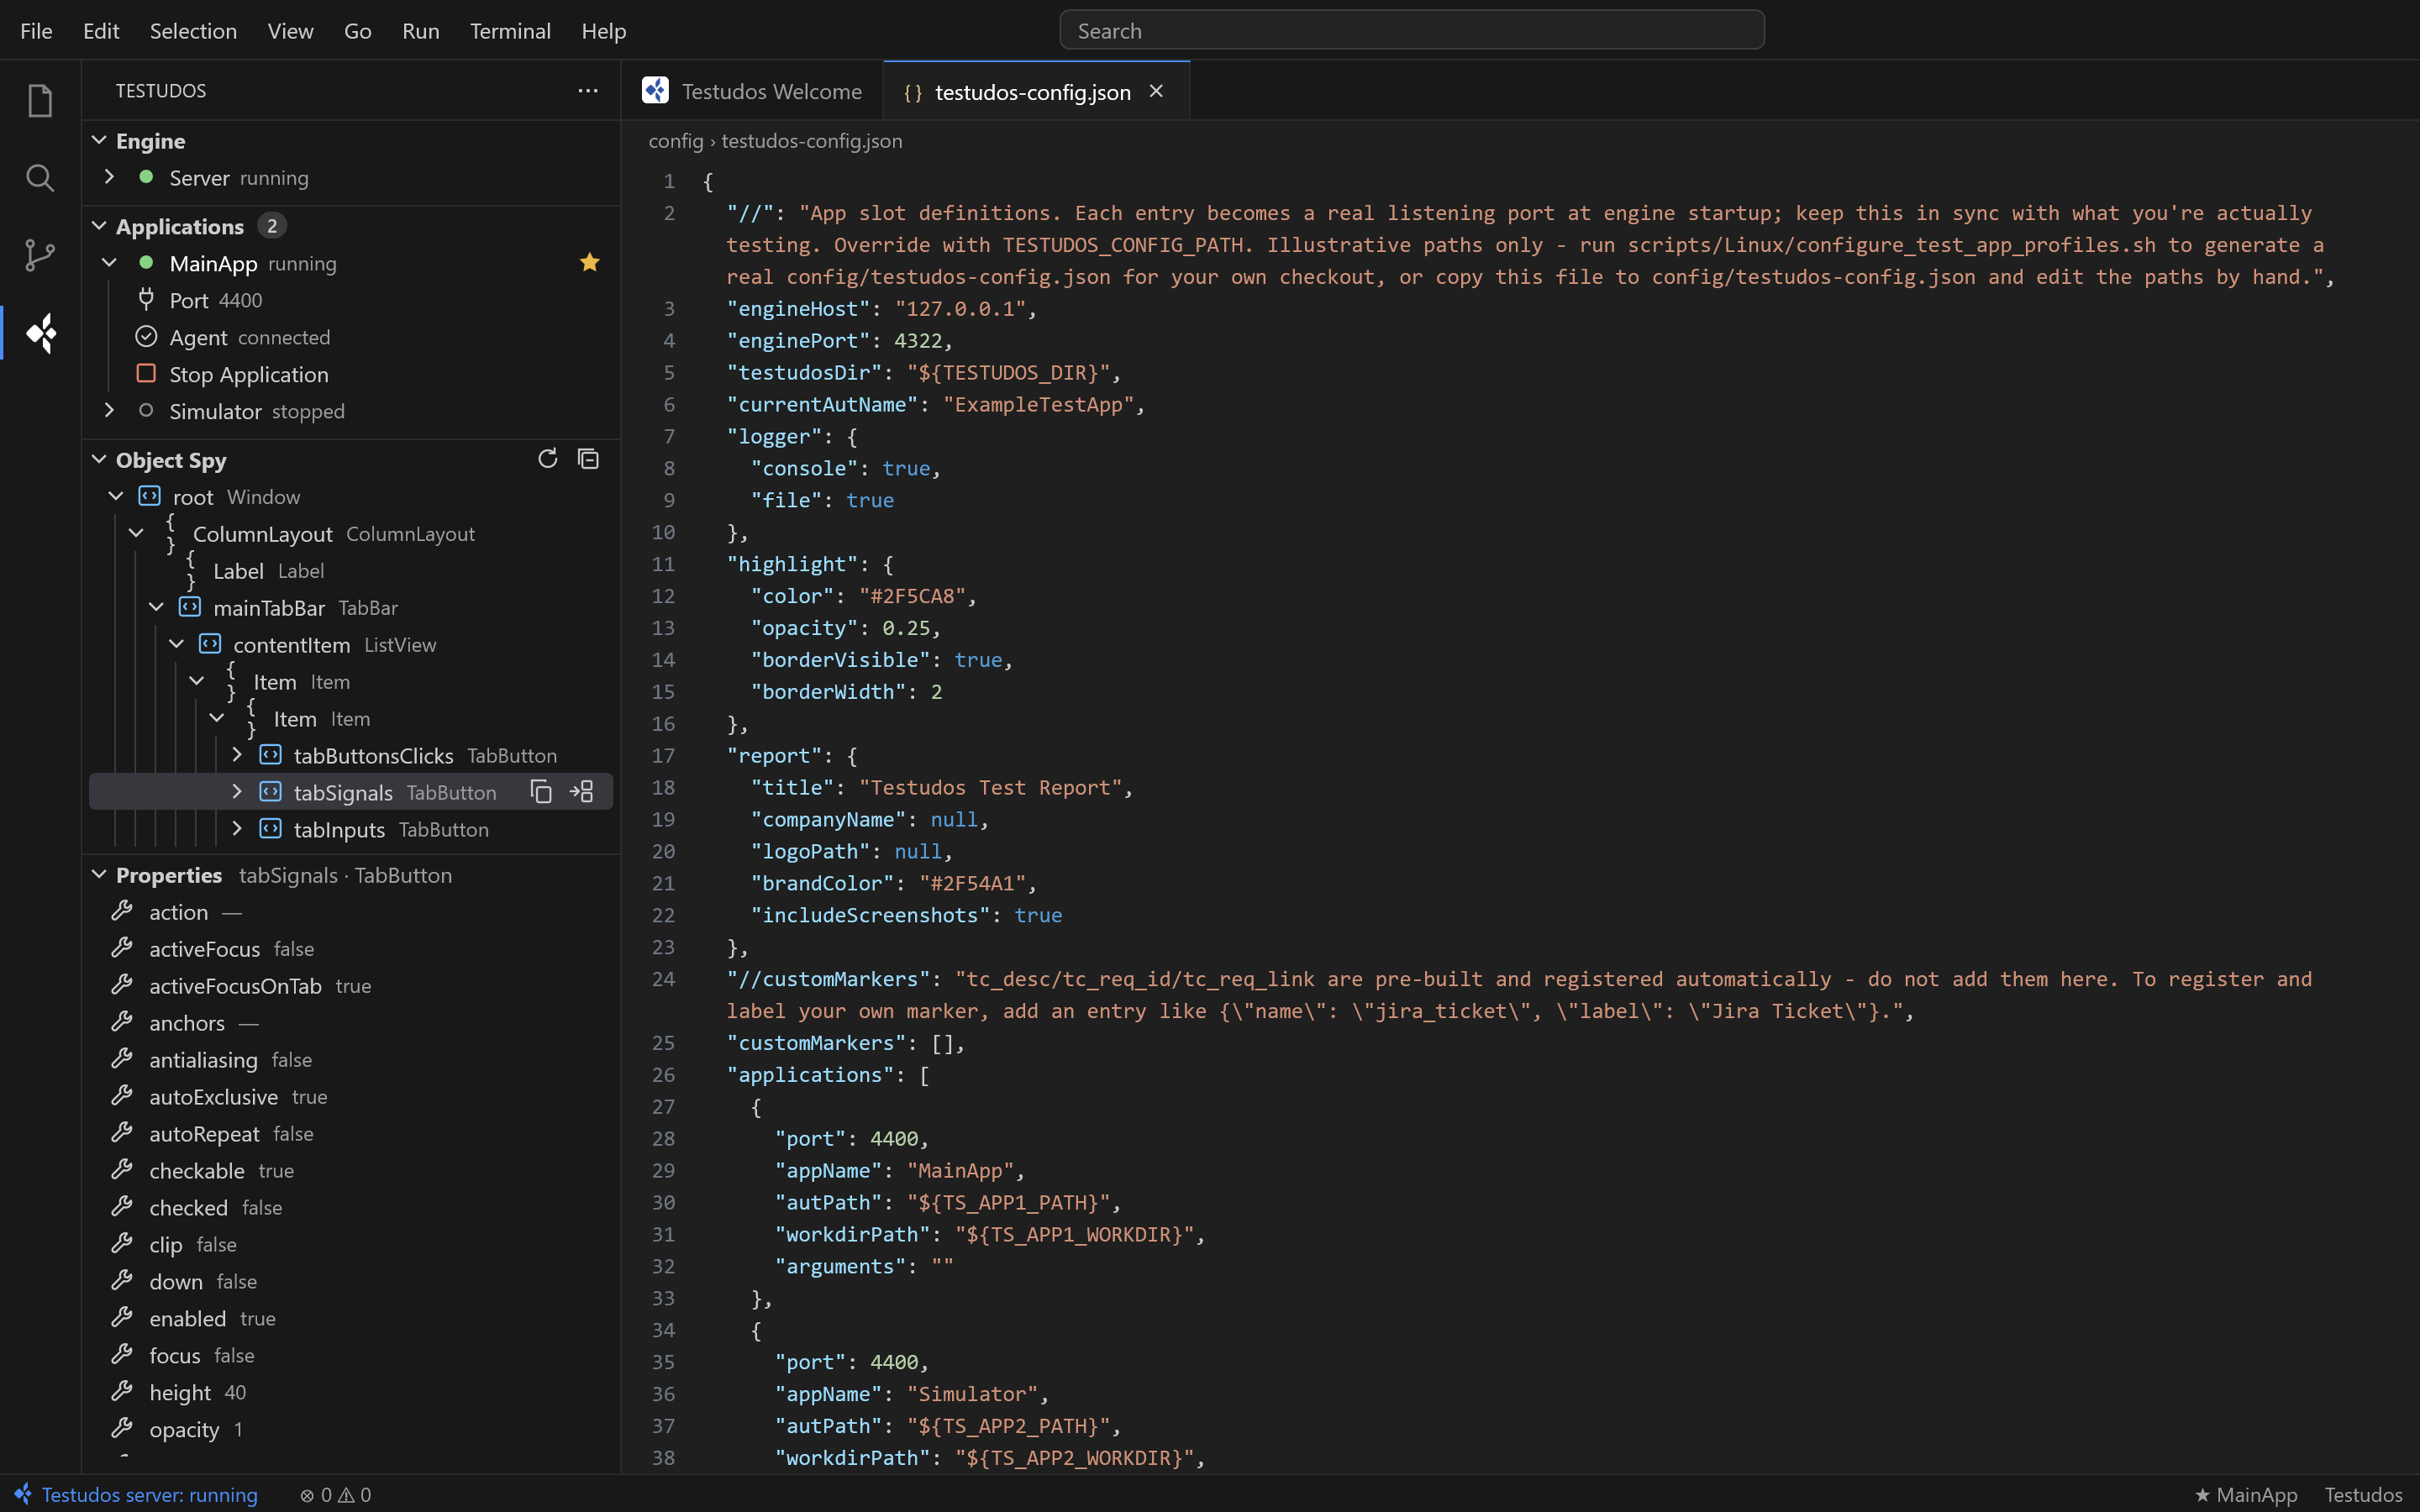Image resolution: width=2420 pixels, height=1512 pixels.
Task: Click the "#2F5CA8" color value
Action: click(912, 596)
